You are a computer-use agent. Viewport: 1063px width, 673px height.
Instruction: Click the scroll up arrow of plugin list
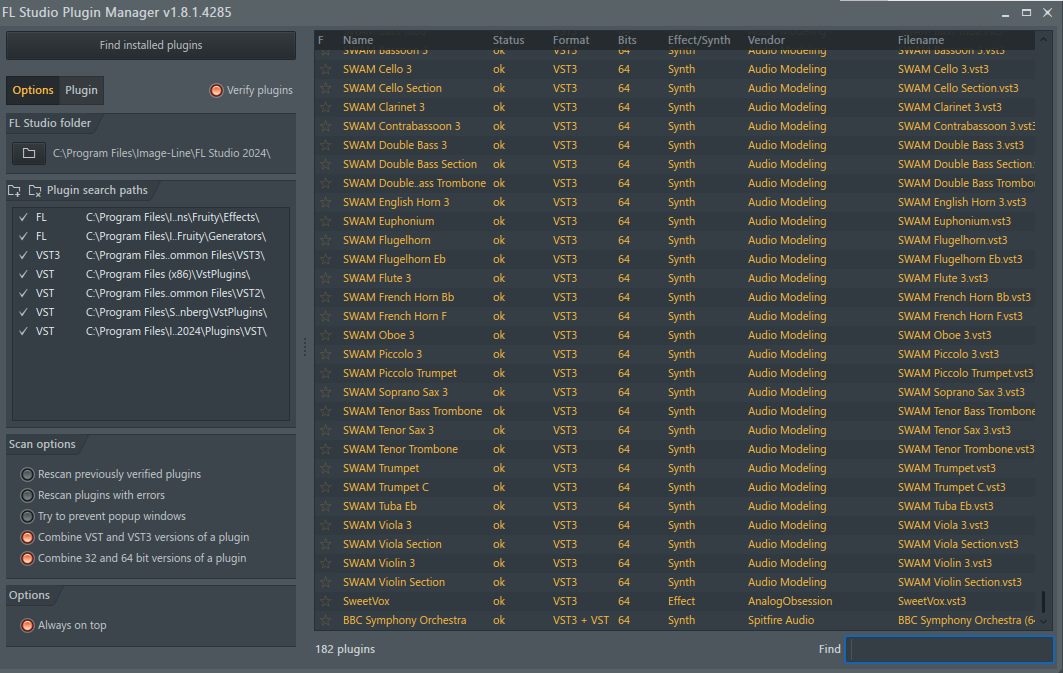tap(1043, 40)
